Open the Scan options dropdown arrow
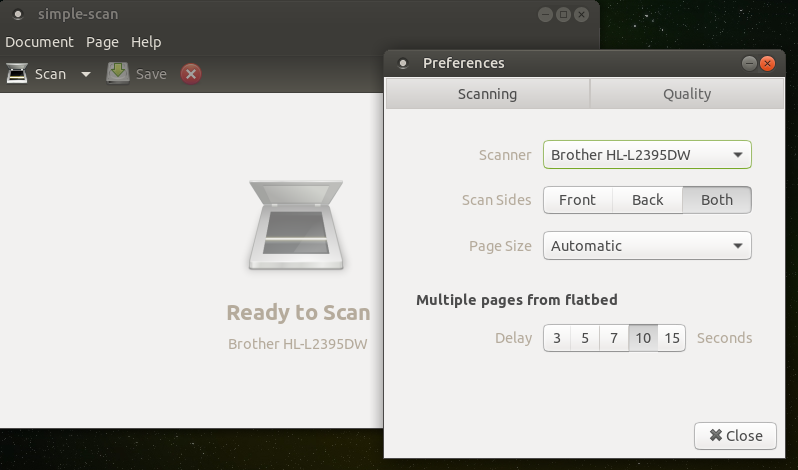The width and height of the screenshot is (798, 470). click(86, 74)
